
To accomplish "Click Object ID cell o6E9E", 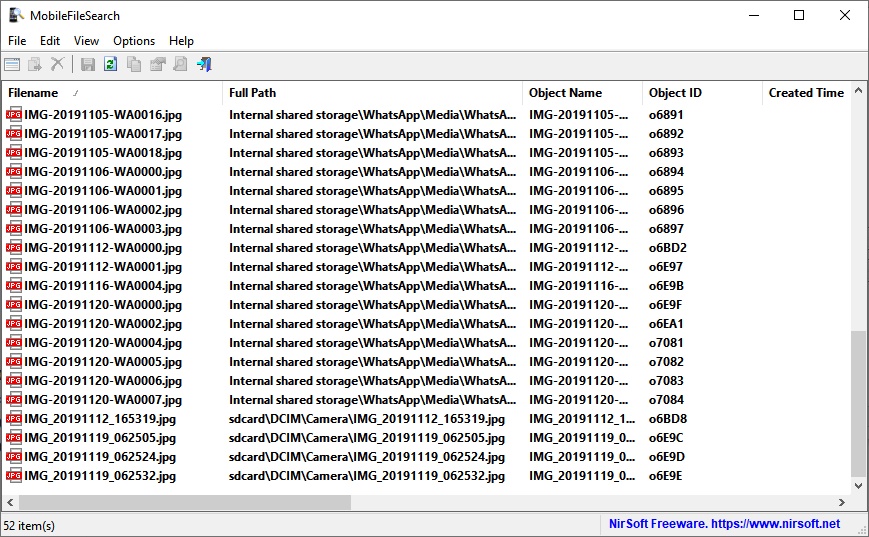I will (666, 475).
